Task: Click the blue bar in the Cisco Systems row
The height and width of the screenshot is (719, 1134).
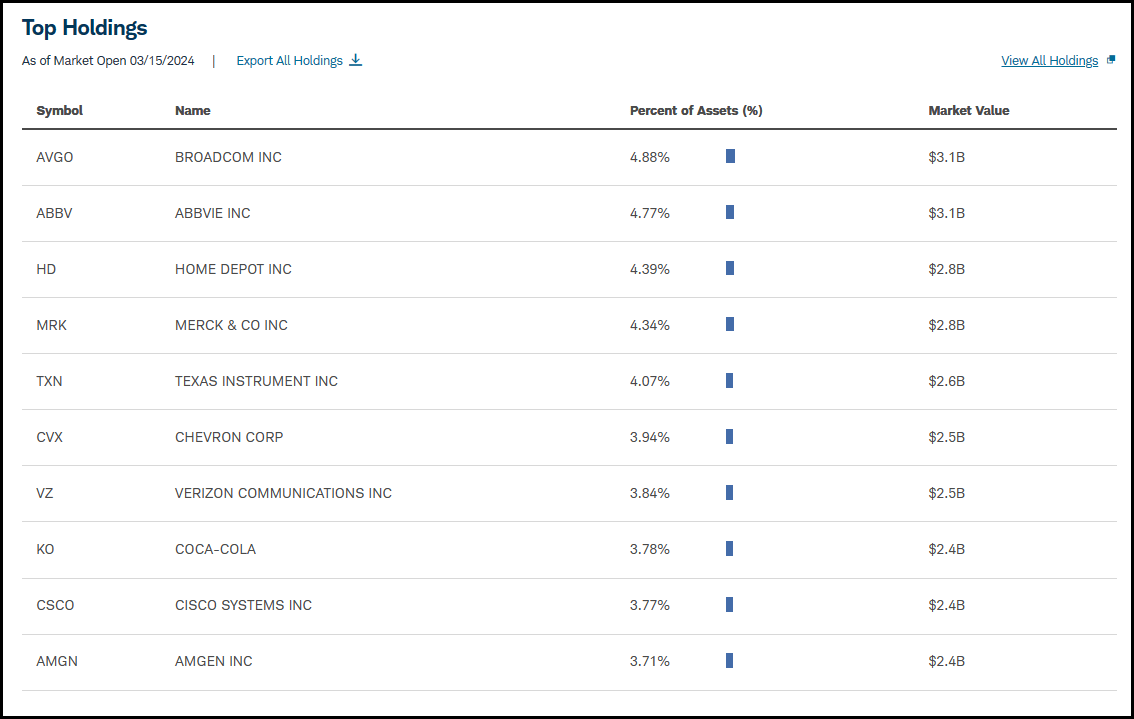Action: coord(730,605)
